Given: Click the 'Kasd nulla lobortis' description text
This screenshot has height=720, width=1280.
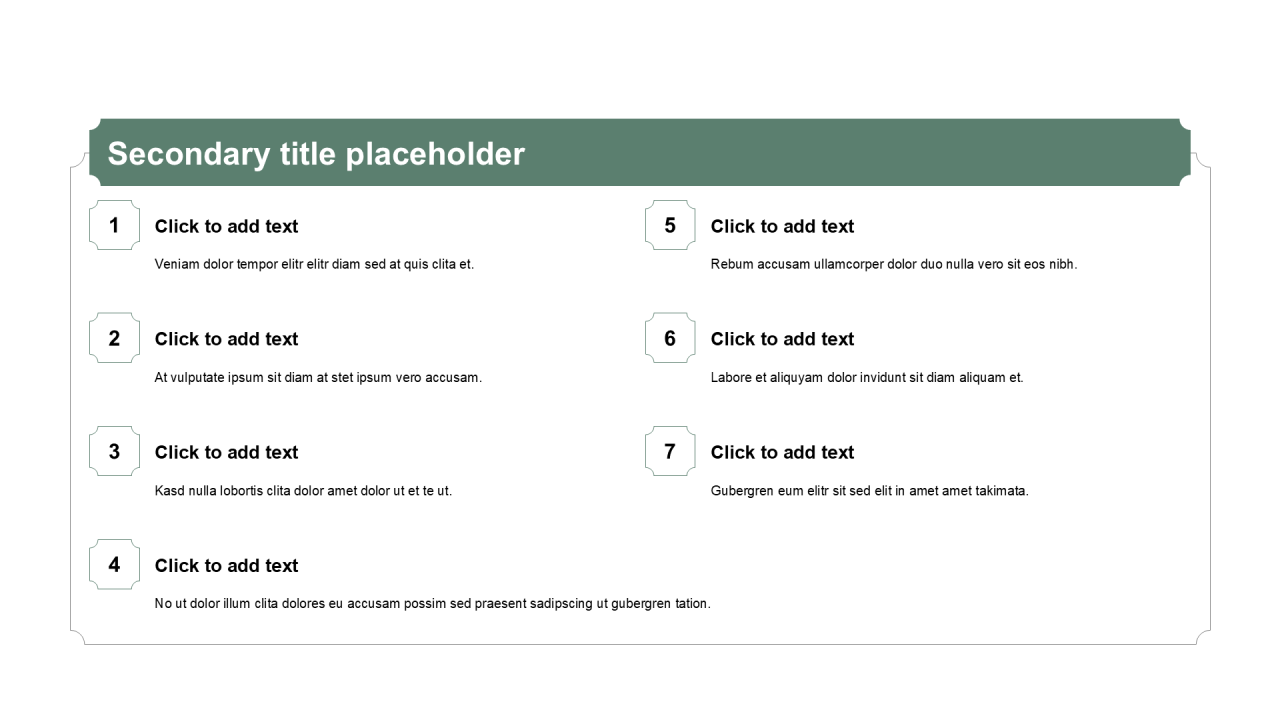Looking at the screenshot, I should tap(303, 491).
